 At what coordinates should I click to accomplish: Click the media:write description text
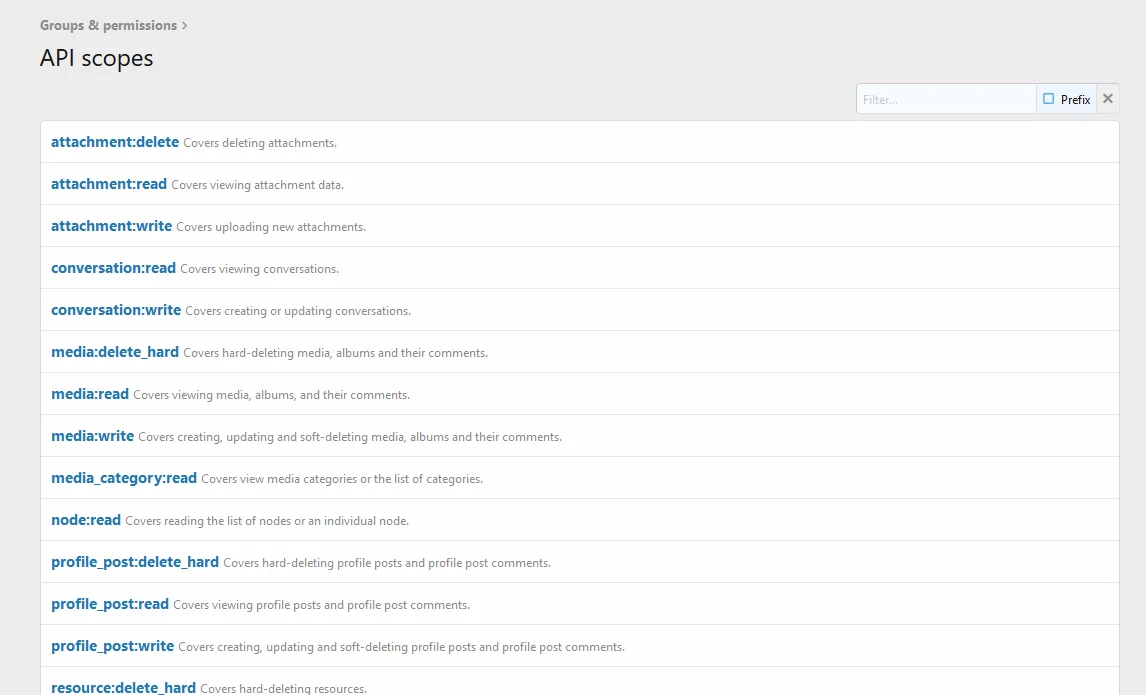(350, 437)
